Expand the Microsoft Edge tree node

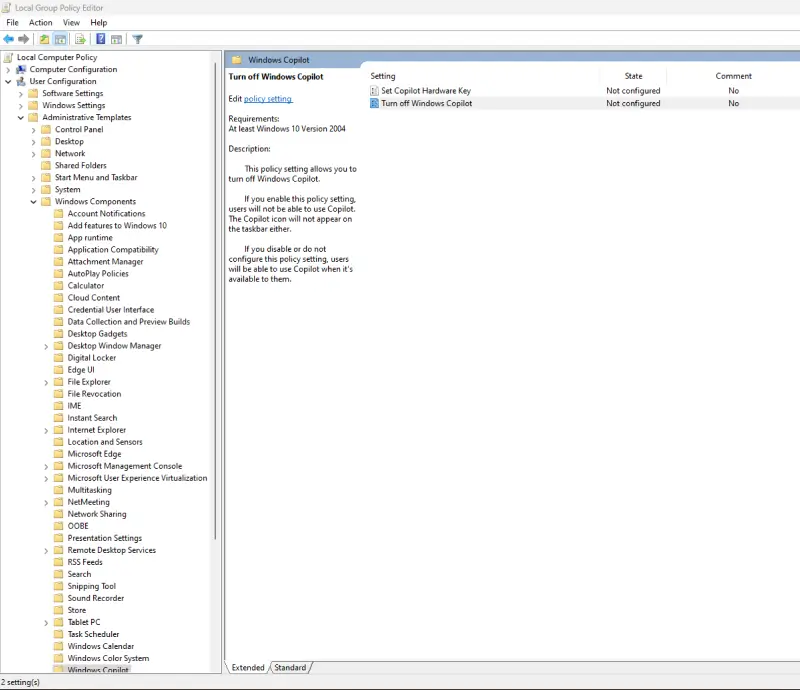coord(44,453)
